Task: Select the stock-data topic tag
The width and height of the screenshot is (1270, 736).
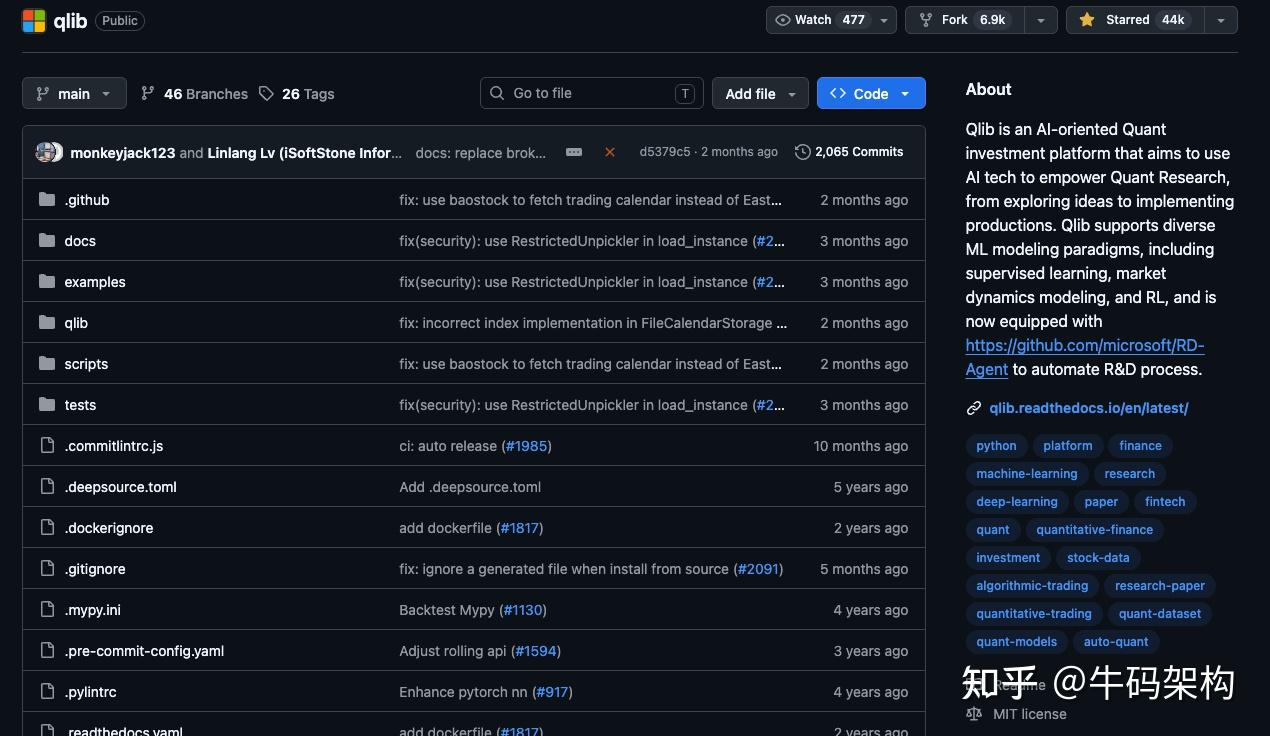Action: tap(1098, 558)
